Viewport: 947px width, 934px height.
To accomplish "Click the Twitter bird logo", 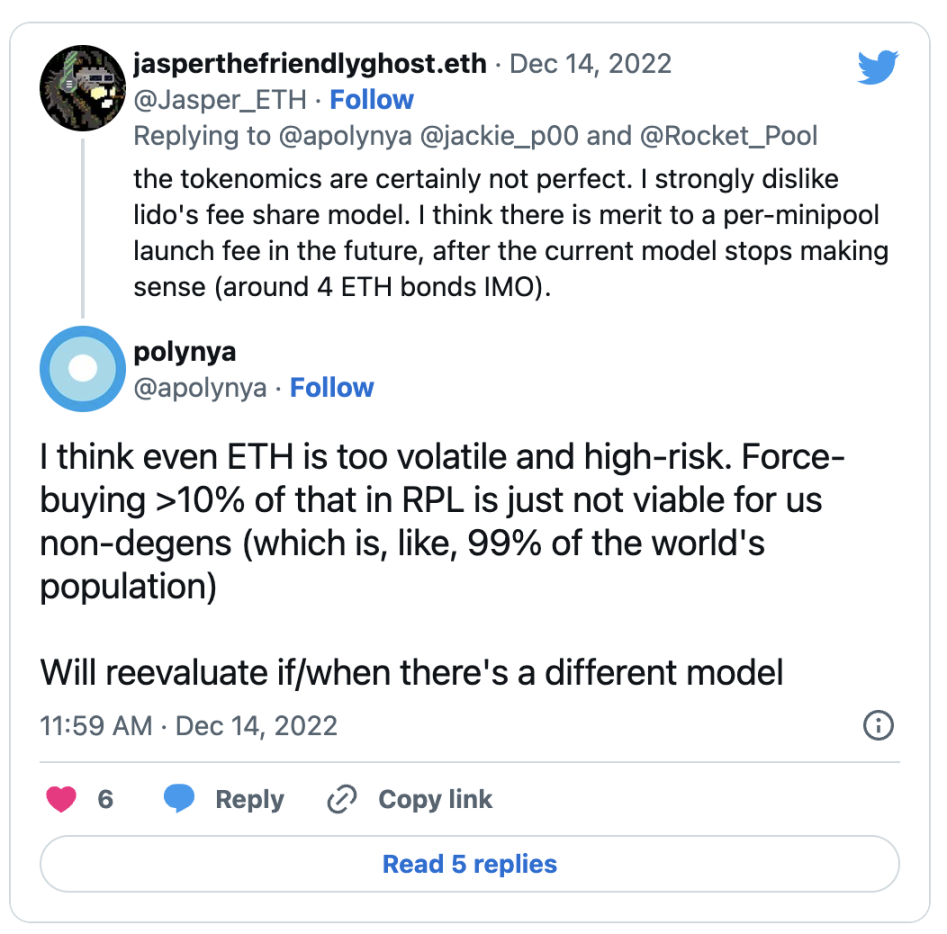I will [877, 66].
